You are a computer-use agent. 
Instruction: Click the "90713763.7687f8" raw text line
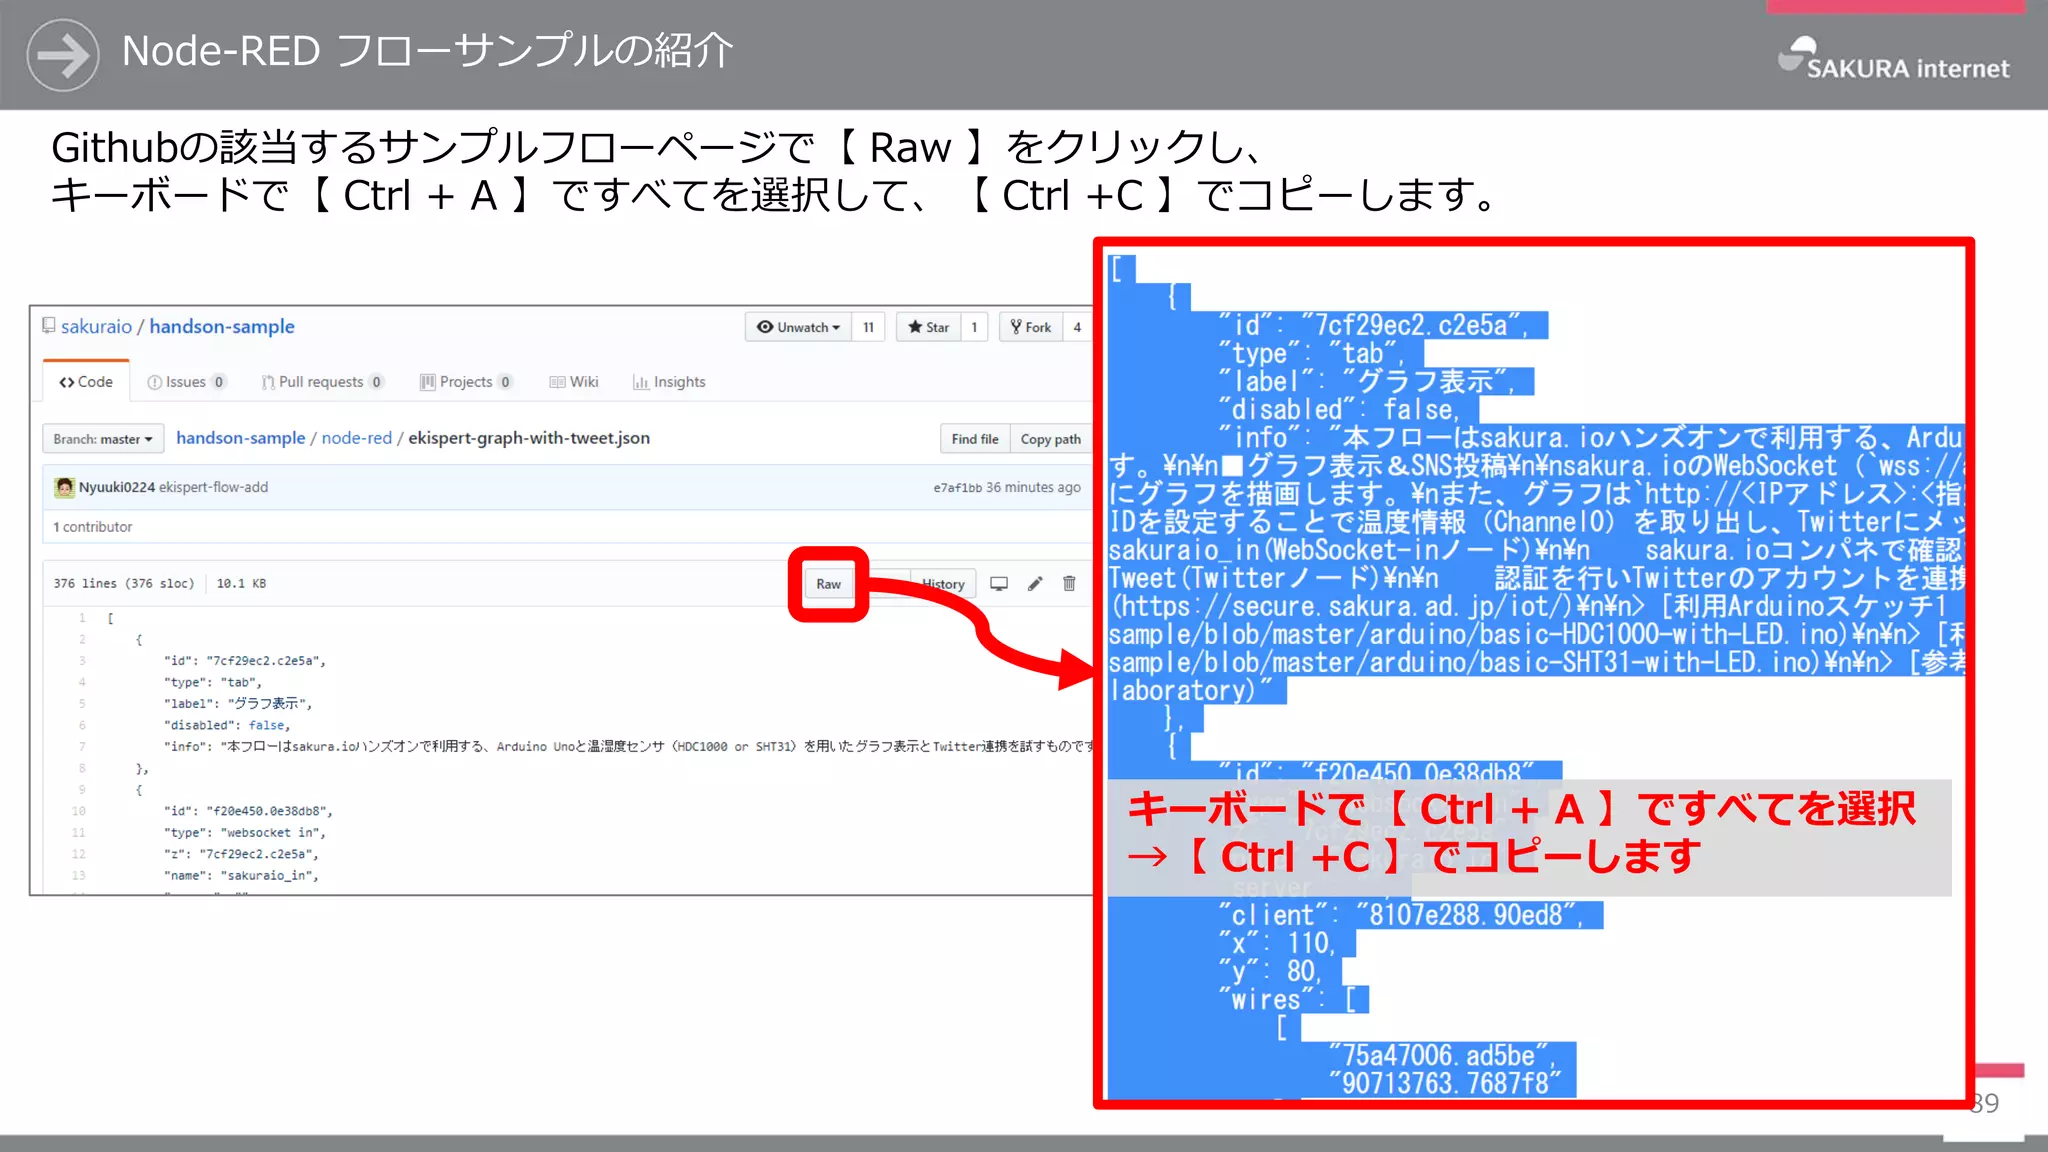pyautogui.click(x=1444, y=1083)
